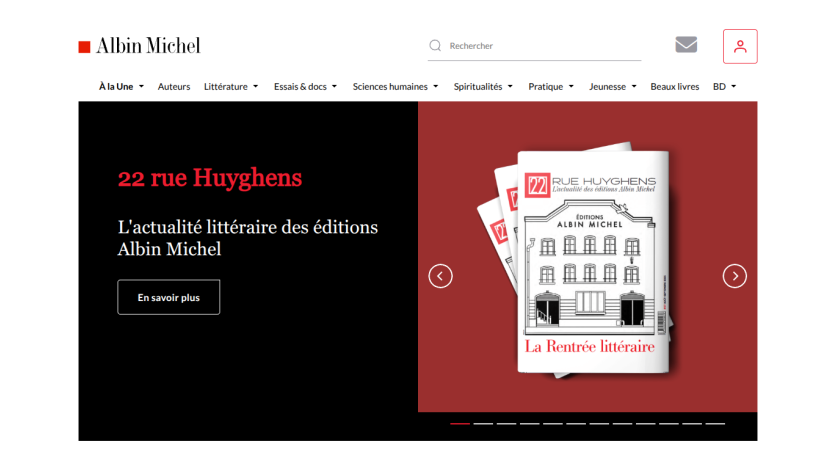The height and width of the screenshot is (469, 835).
Task: Open the Beaux livres page
Action: tap(675, 87)
